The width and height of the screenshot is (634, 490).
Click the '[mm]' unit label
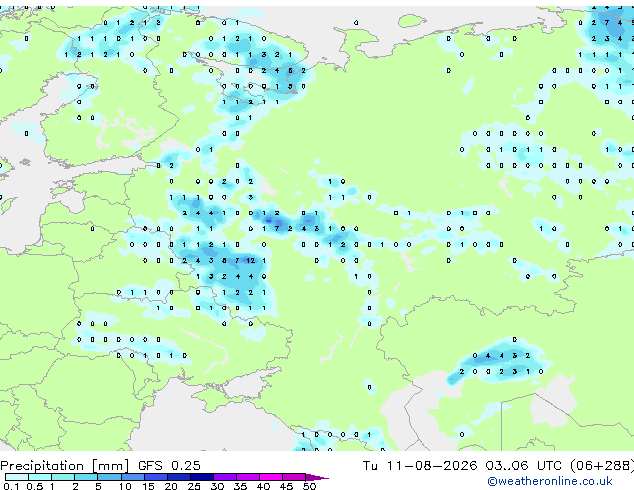point(110,466)
